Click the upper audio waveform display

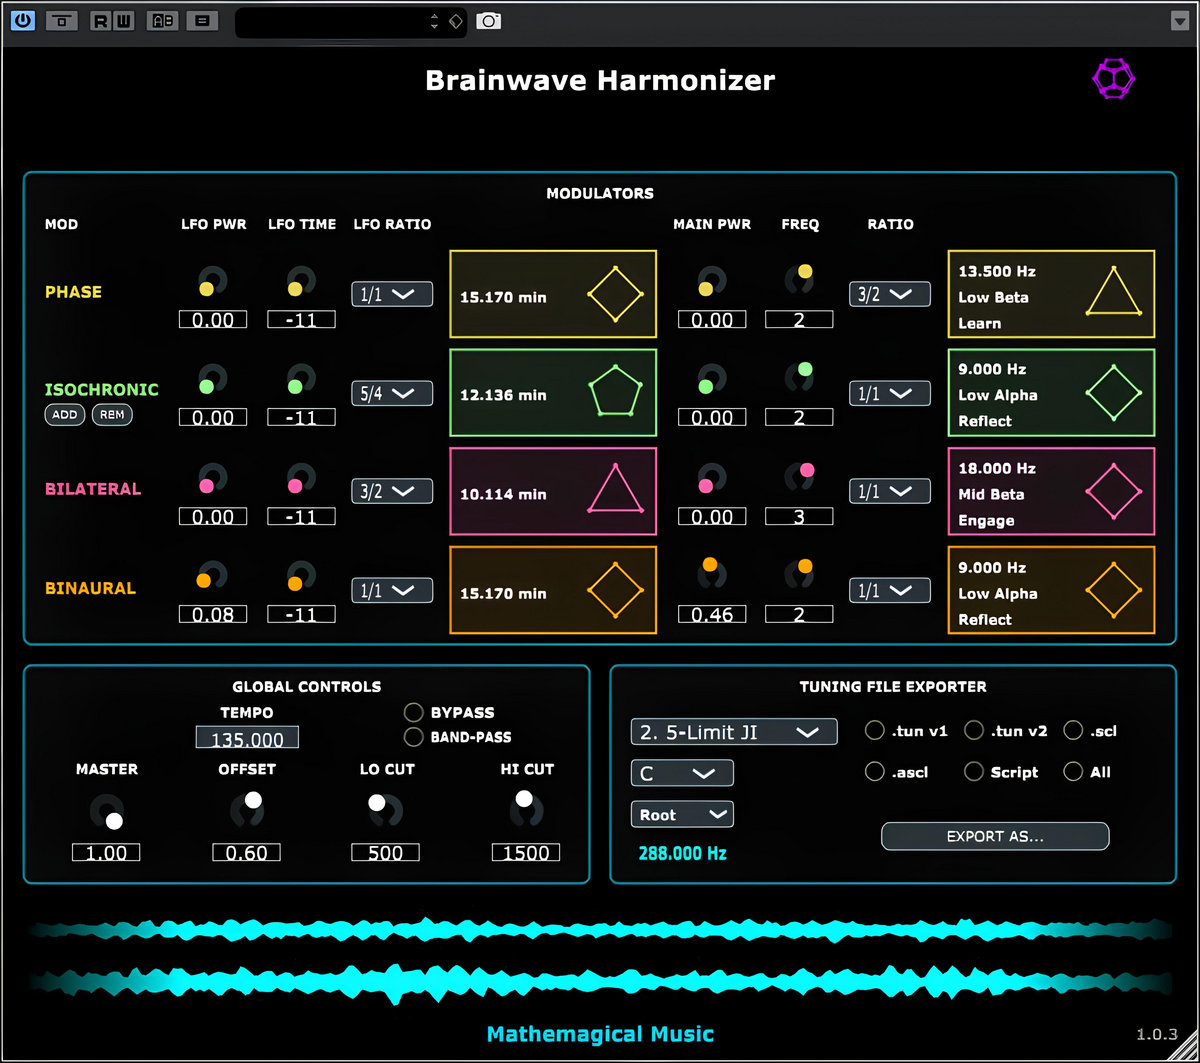coord(600,930)
